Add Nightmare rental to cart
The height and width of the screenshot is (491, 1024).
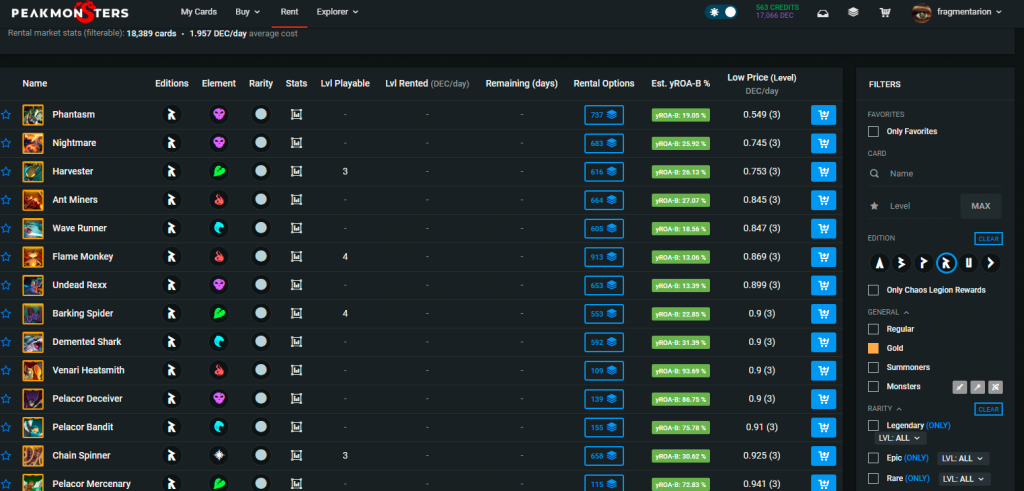(823, 143)
